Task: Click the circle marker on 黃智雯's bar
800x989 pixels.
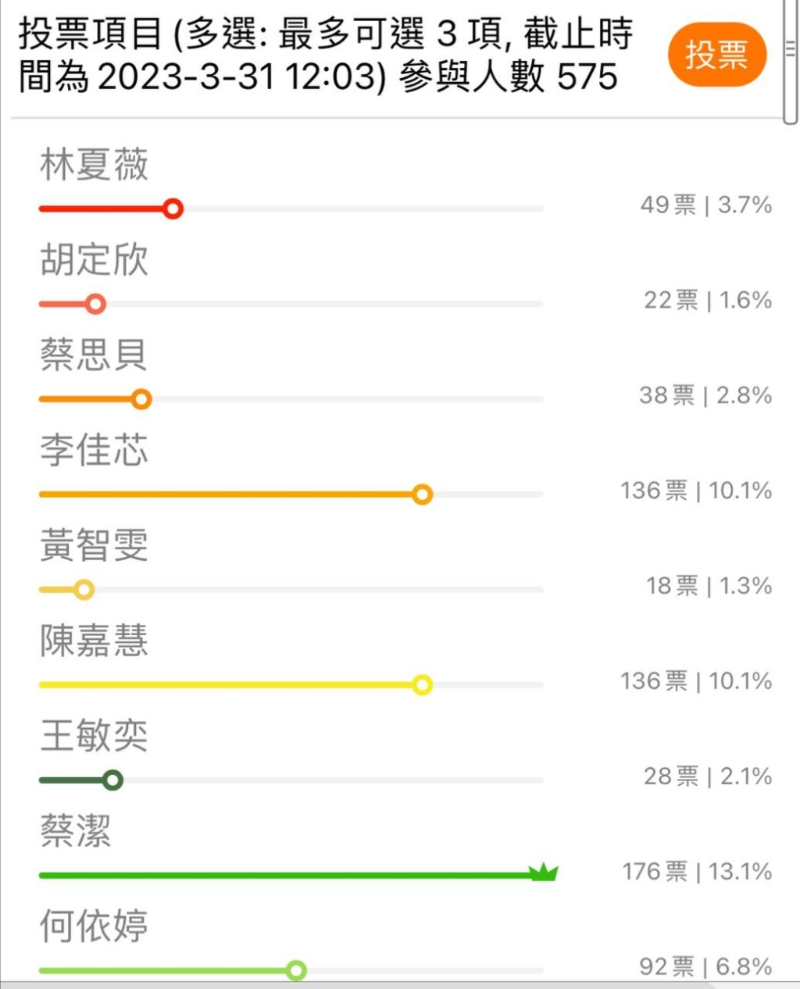Action: tap(84, 590)
